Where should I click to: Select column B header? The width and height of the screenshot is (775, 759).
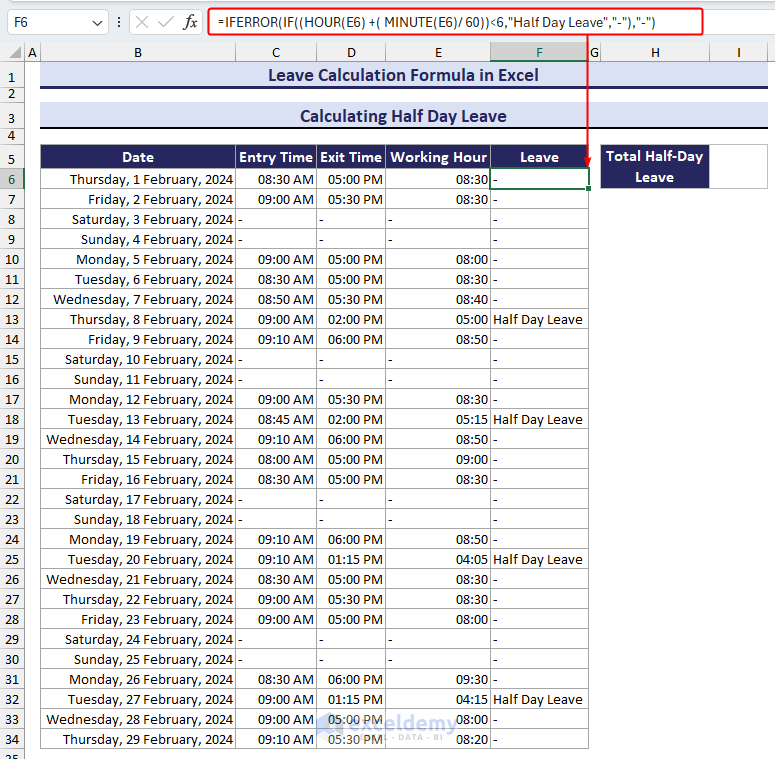[x=138, y=52]
